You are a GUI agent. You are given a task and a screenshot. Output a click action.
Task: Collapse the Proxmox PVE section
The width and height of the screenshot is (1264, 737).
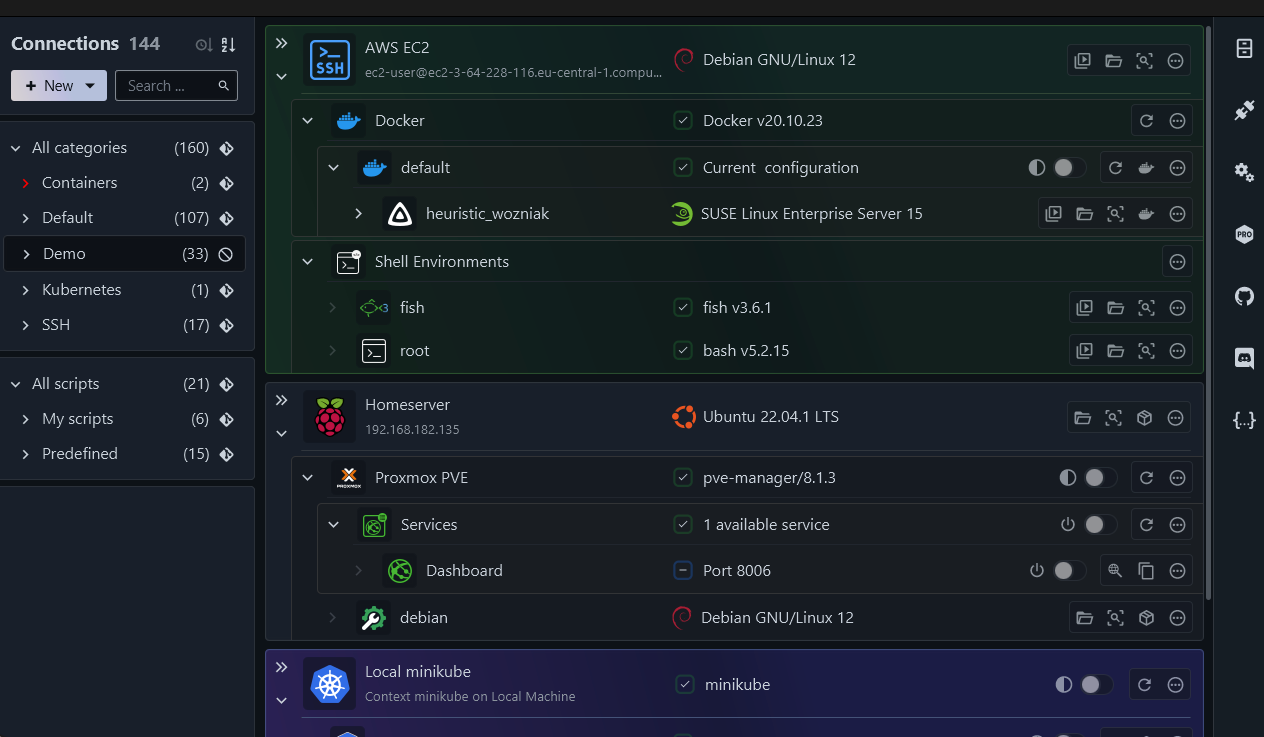click(308, 478)
